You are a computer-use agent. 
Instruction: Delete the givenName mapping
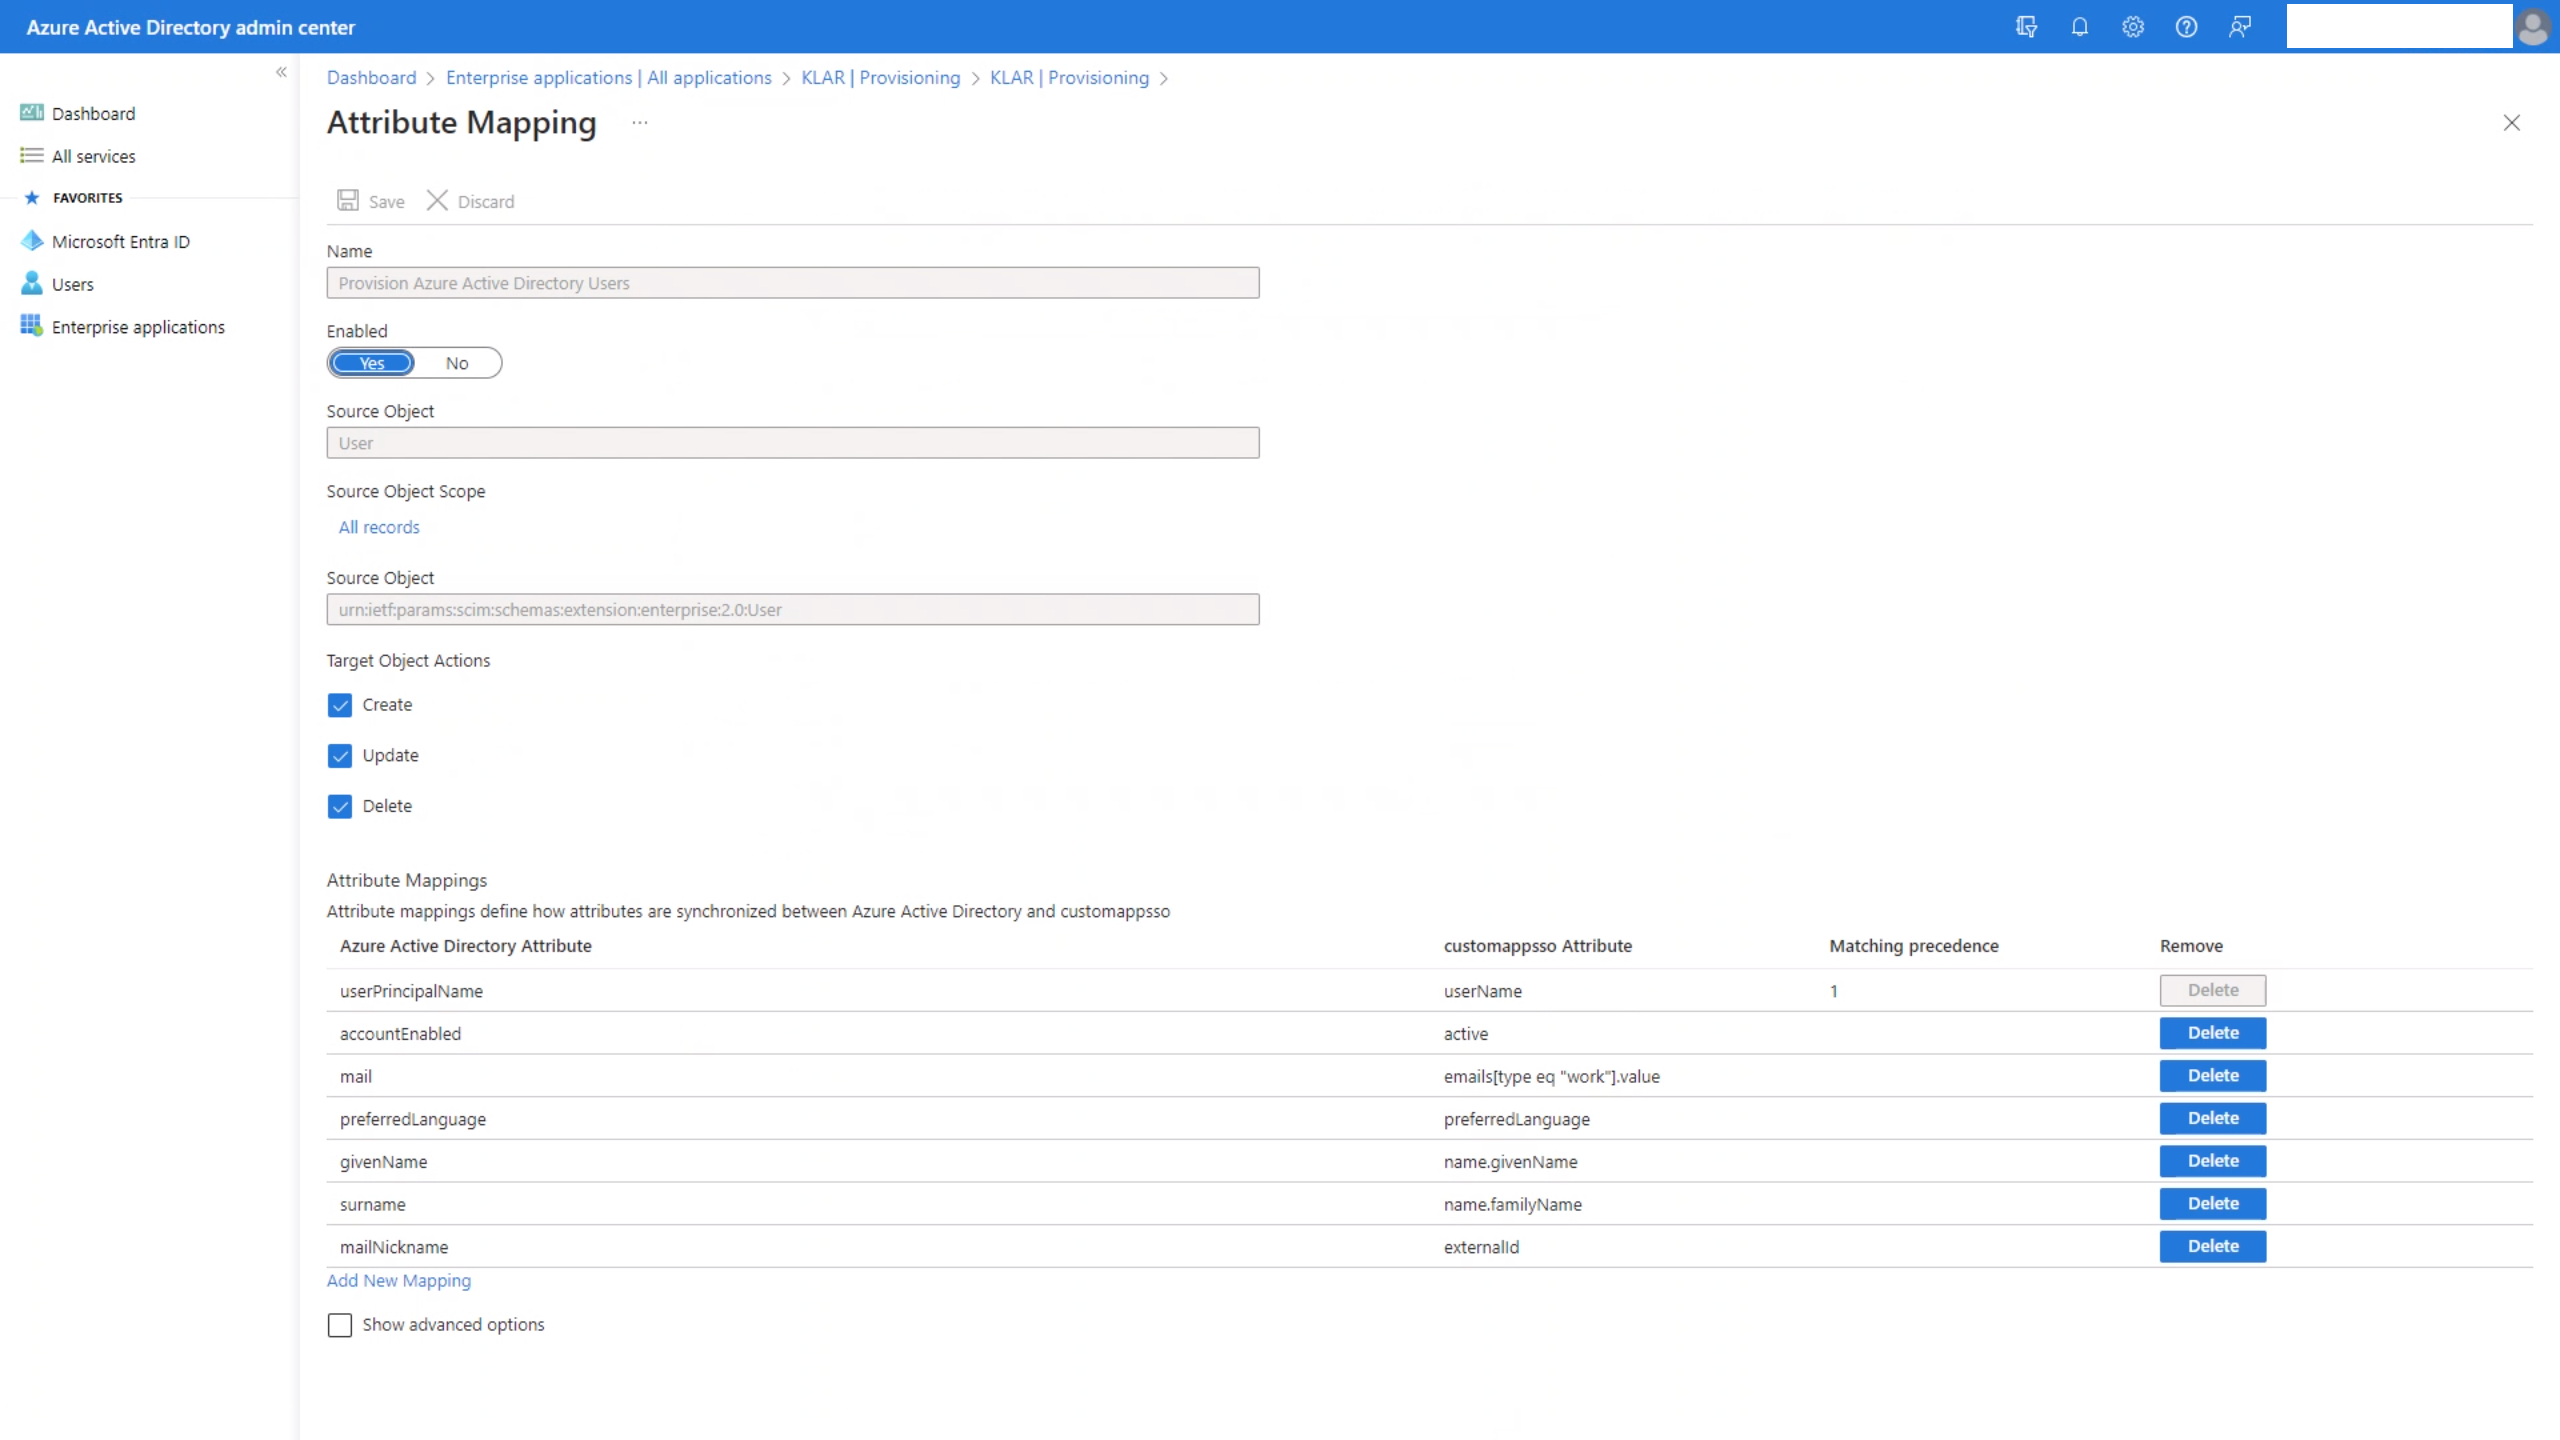[2213, 1161]
